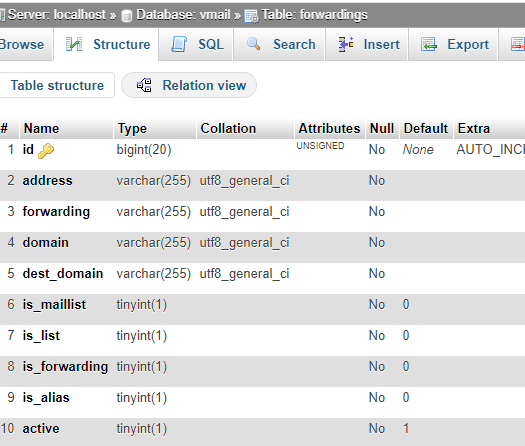Screen dimensions: 525x446
Task: Click the SQL scroll icon
Action: point(179,44)
